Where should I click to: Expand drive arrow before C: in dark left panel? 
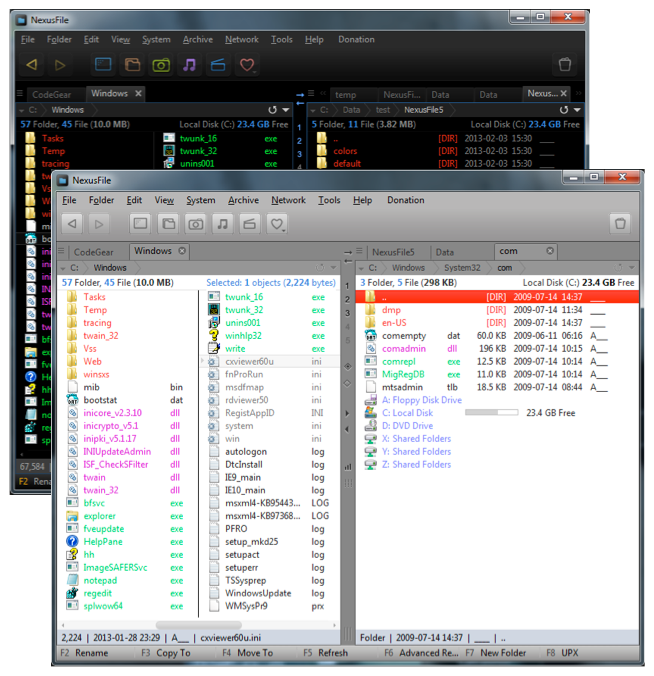(x=21, y=110)
